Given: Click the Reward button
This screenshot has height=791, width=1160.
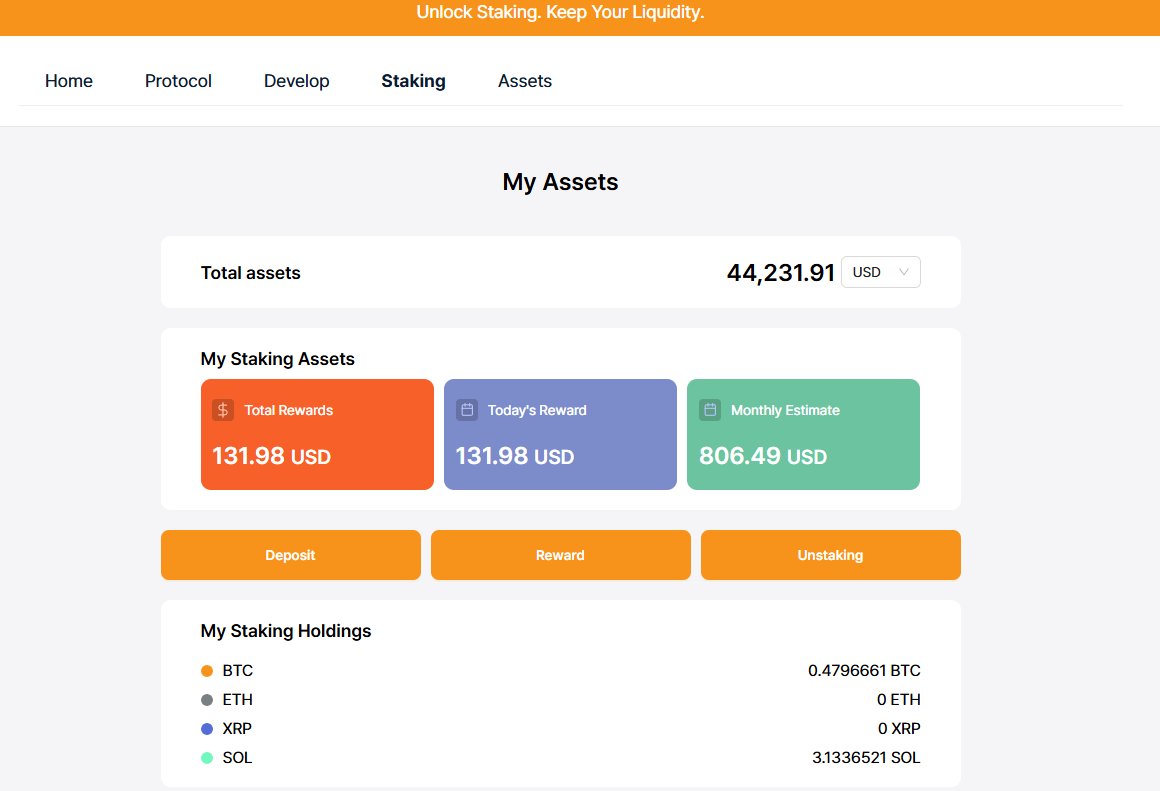Looking at the screenshot, I should click(561, 555).
